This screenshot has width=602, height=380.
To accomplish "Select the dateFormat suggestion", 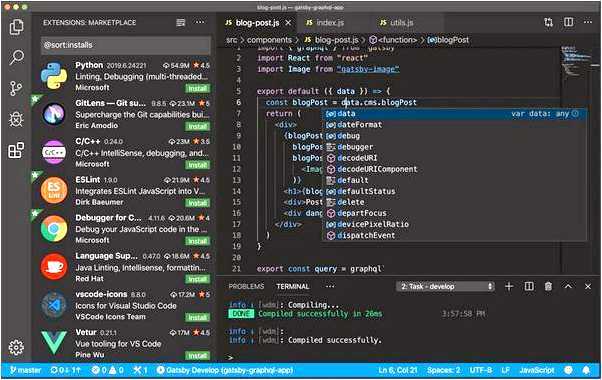I will 454,125.
